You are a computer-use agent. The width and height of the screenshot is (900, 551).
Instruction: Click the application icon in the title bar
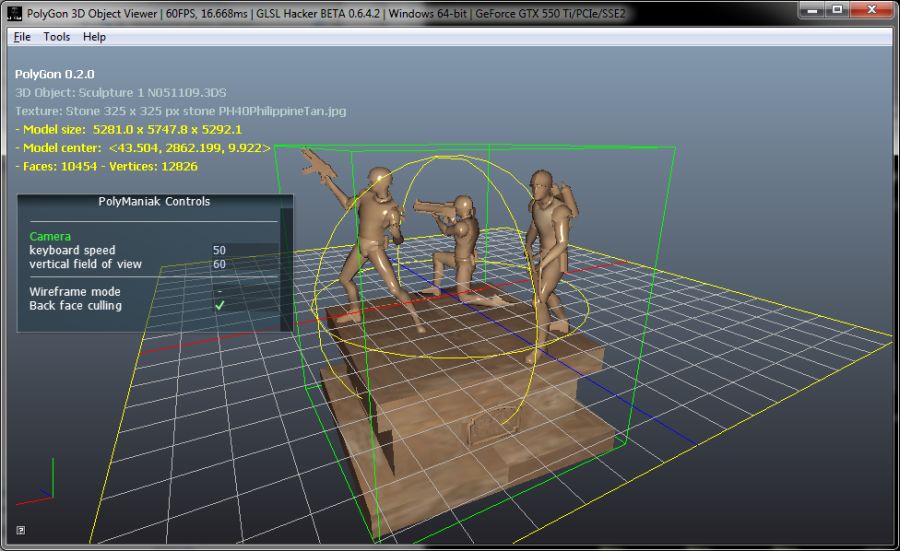14,13
